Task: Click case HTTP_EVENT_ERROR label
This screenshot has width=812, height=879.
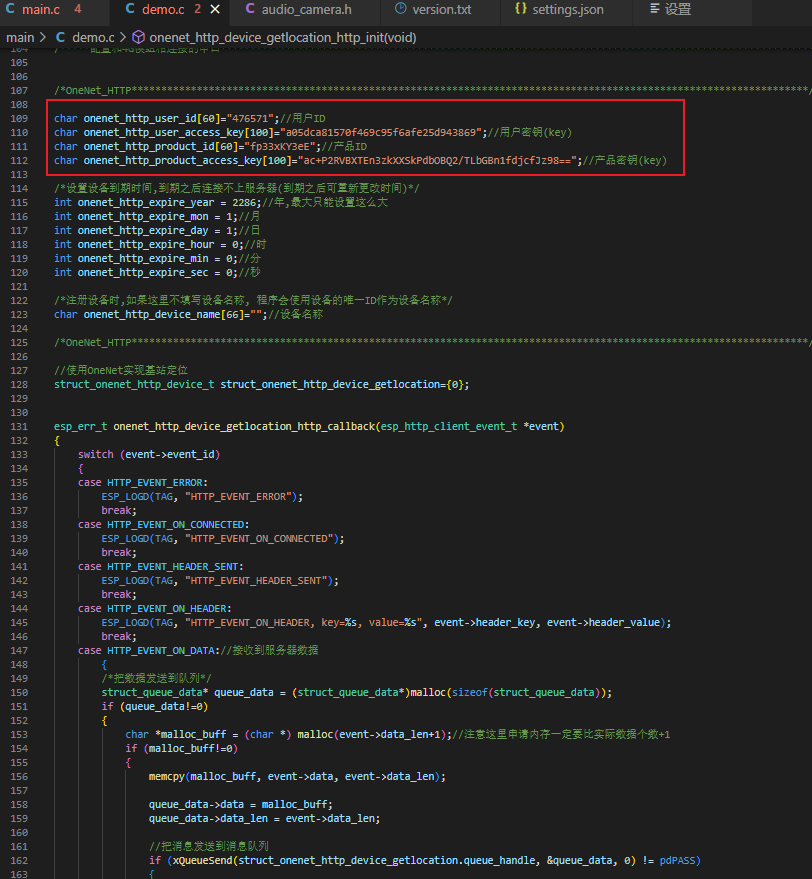Action: 143,483
